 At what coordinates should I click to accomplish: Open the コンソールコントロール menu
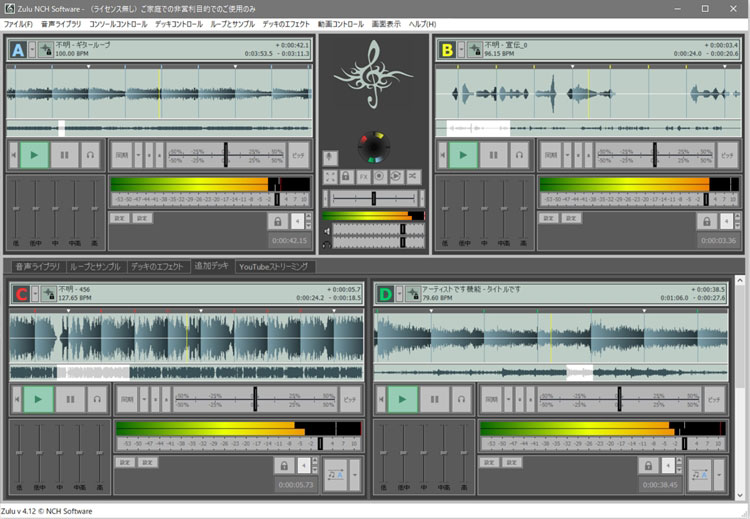click(x=118, y=24)
